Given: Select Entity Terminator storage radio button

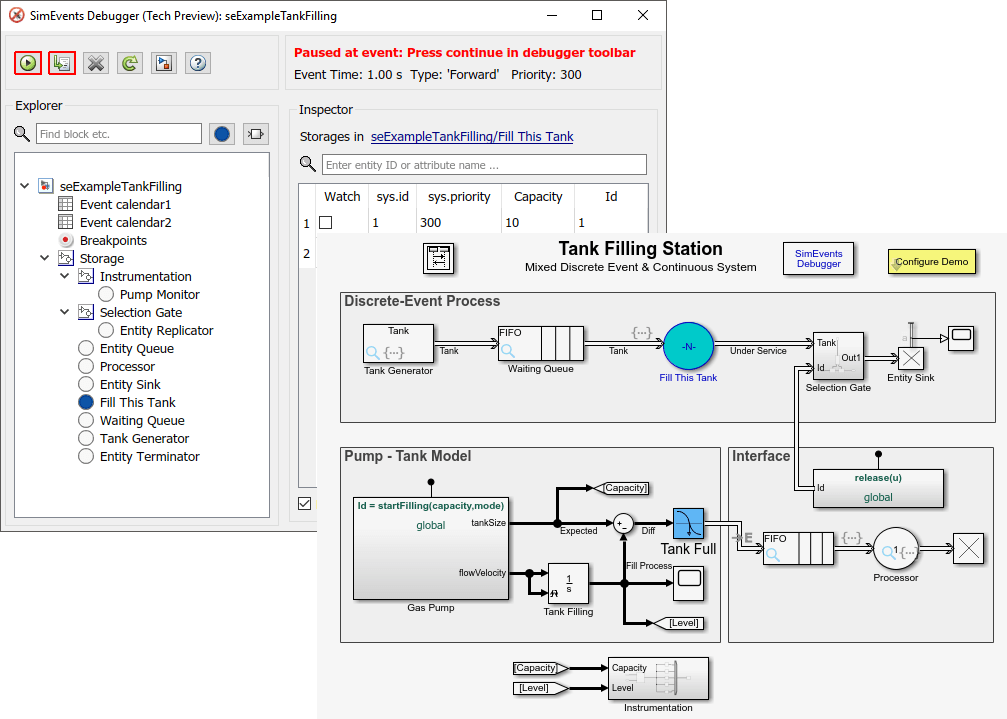Looking at the screenshot, I should point(86,456).
